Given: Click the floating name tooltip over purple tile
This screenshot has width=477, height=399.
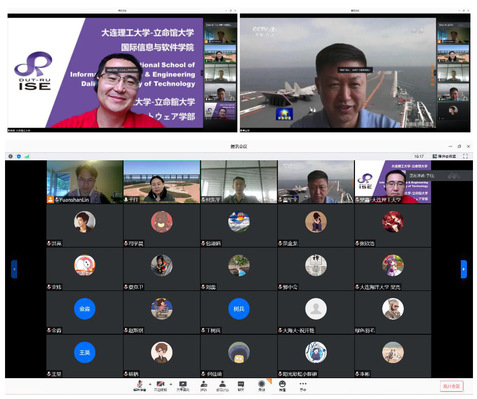Looking at the screenshot, I should 439,176.
